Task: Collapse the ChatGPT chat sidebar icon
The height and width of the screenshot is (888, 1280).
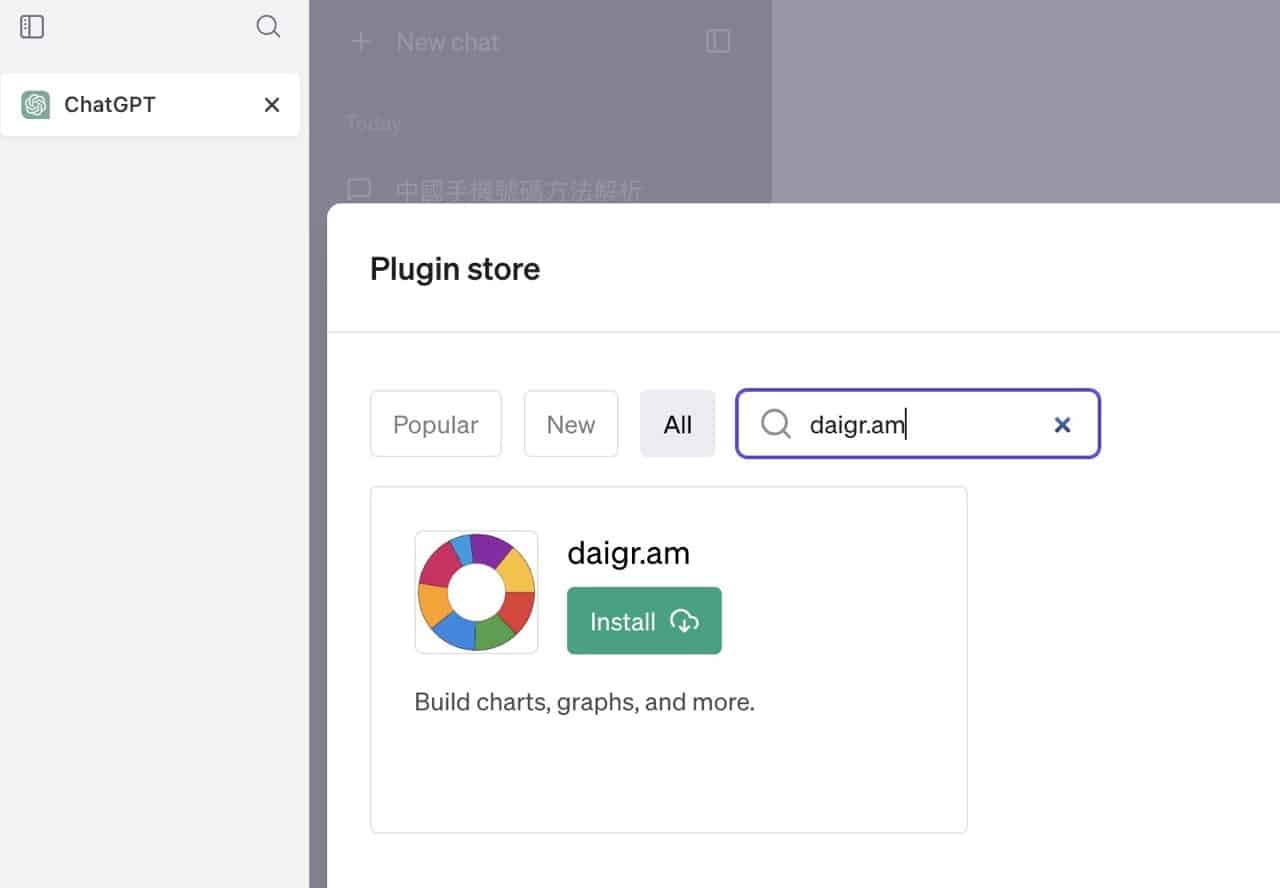Action: pos(718,41)
